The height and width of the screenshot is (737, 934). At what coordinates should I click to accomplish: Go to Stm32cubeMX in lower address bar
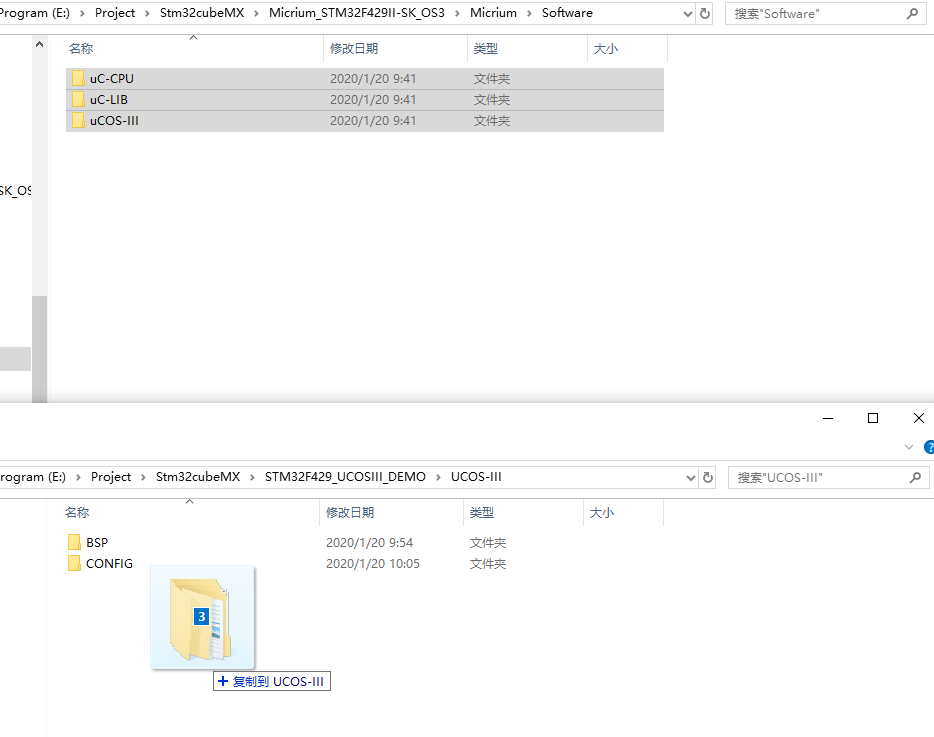[x=198, y=477]
